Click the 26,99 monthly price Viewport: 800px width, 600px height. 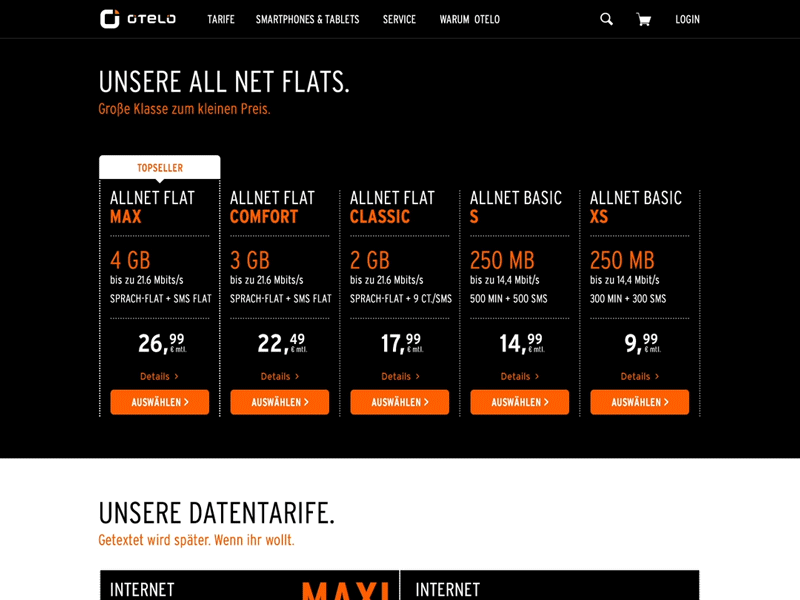(x=162, y=343)
